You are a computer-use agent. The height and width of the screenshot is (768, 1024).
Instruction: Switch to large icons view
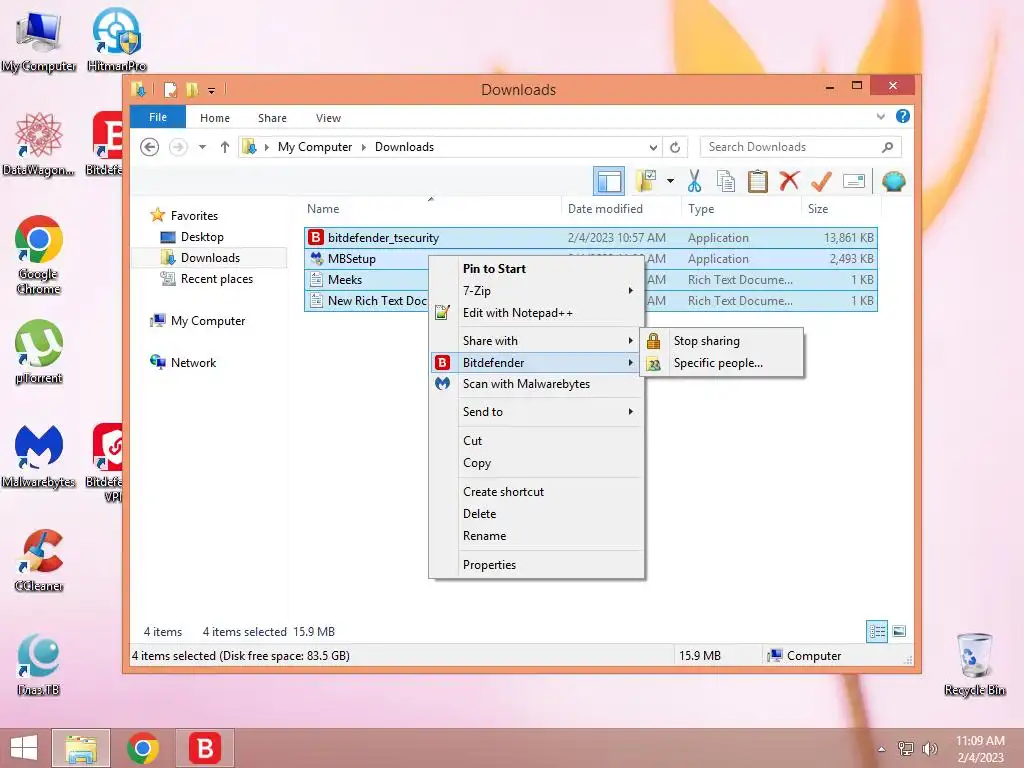click(x=899, y=631)
